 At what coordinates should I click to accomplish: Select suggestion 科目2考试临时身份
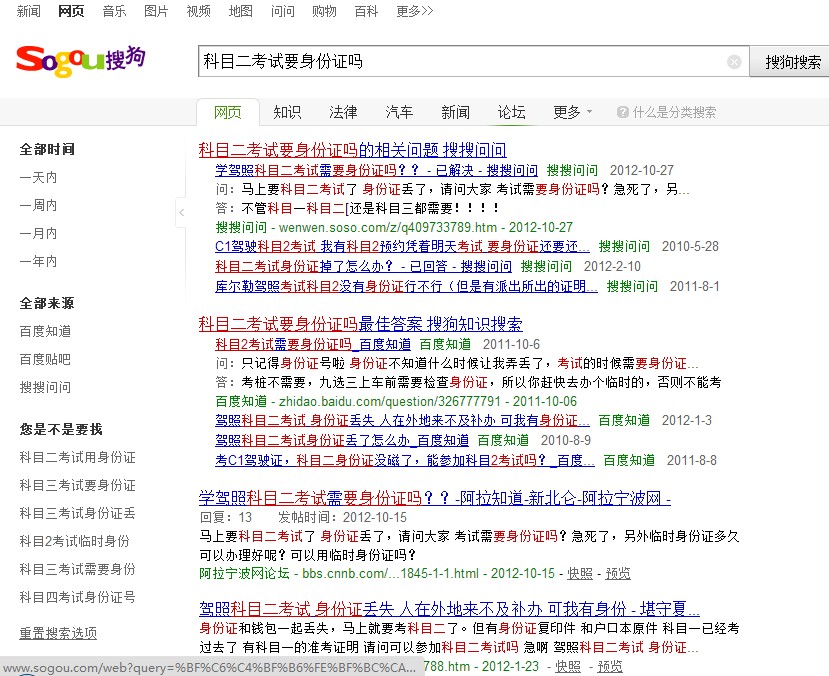pyautogui.click(x=74, y=541)
